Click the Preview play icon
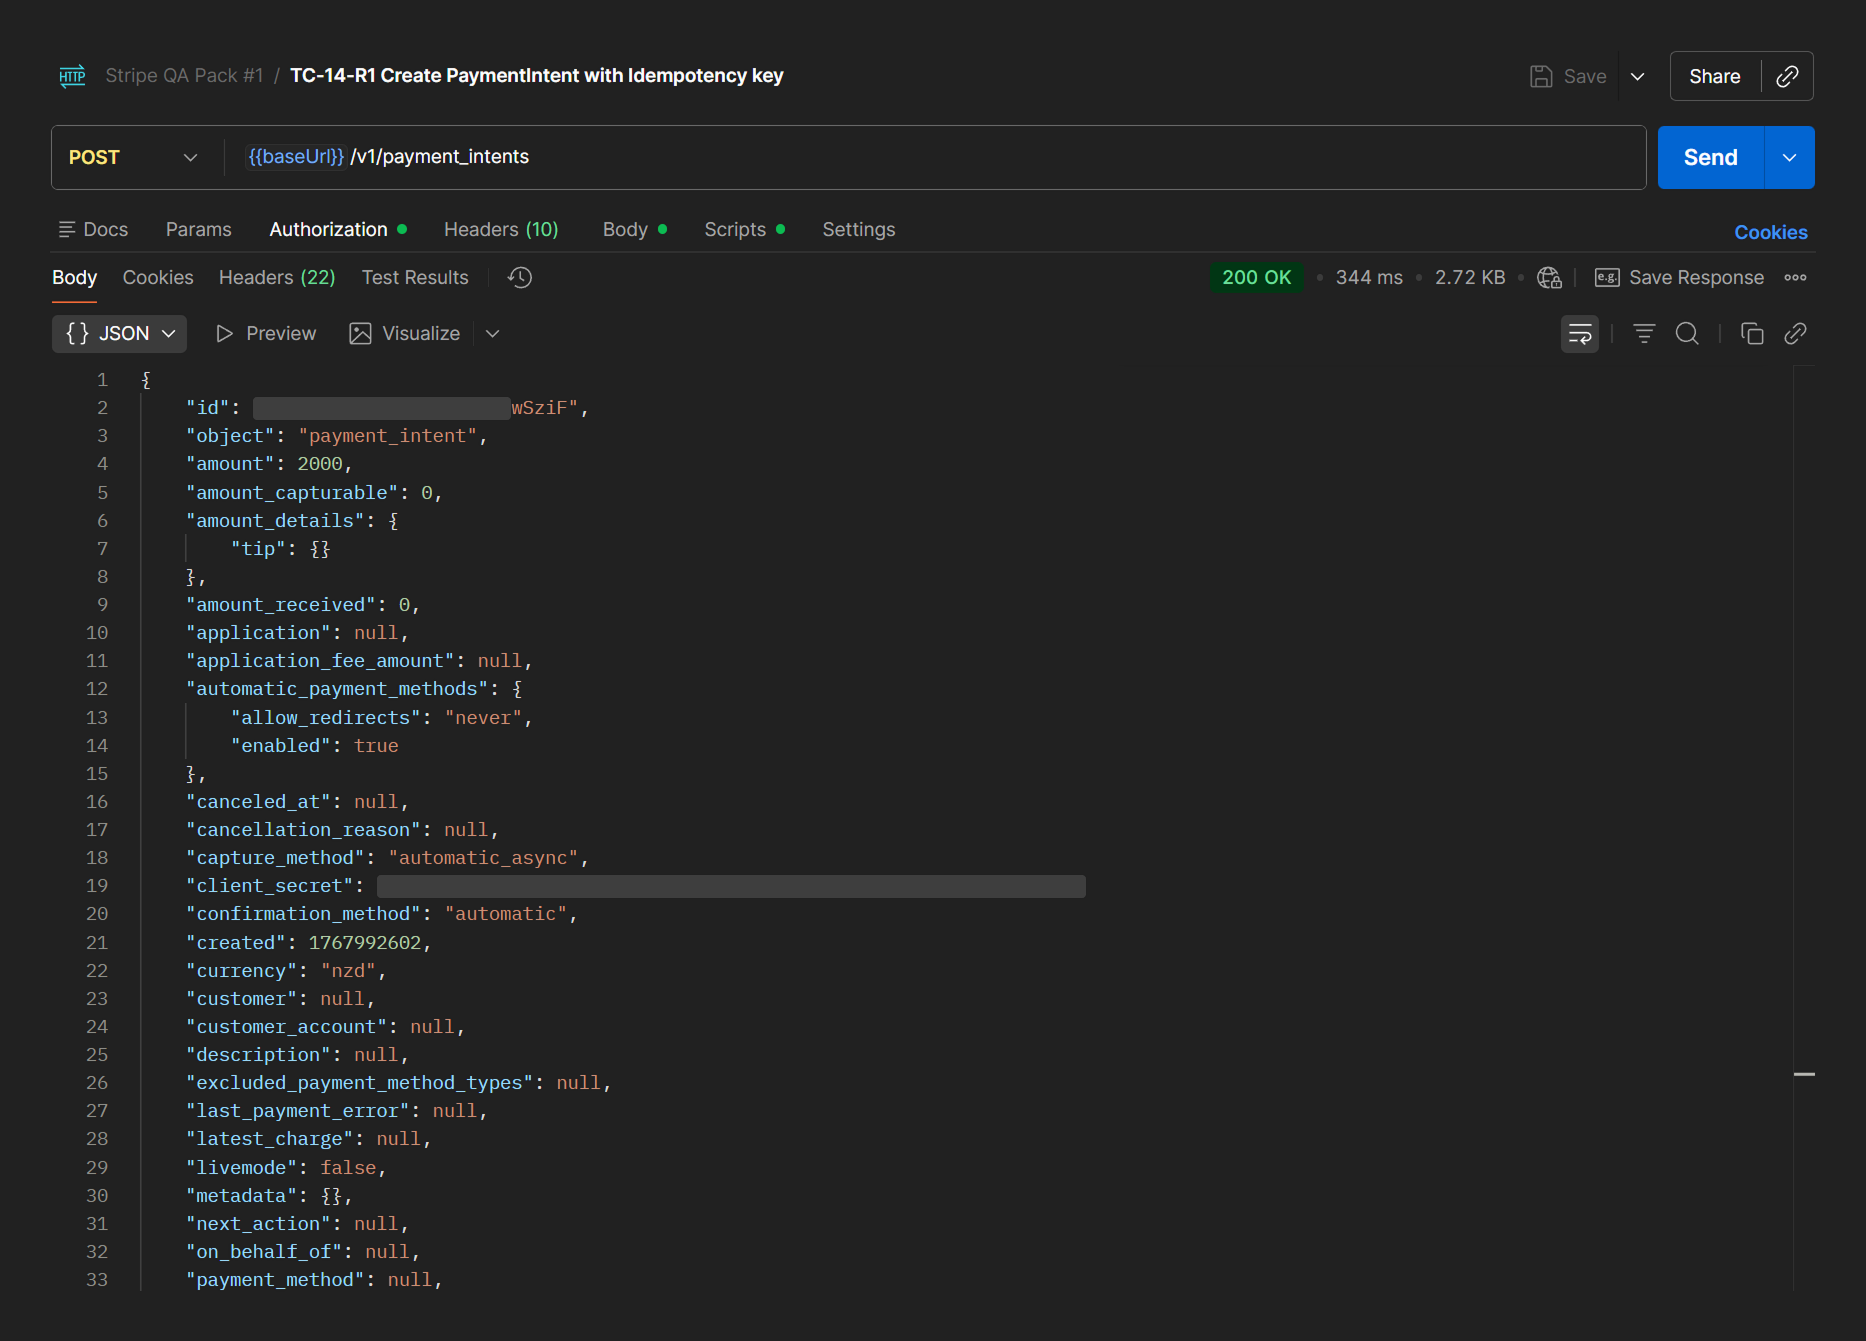This screenshot has height=1341, width=1866. [x=225, y=333]
